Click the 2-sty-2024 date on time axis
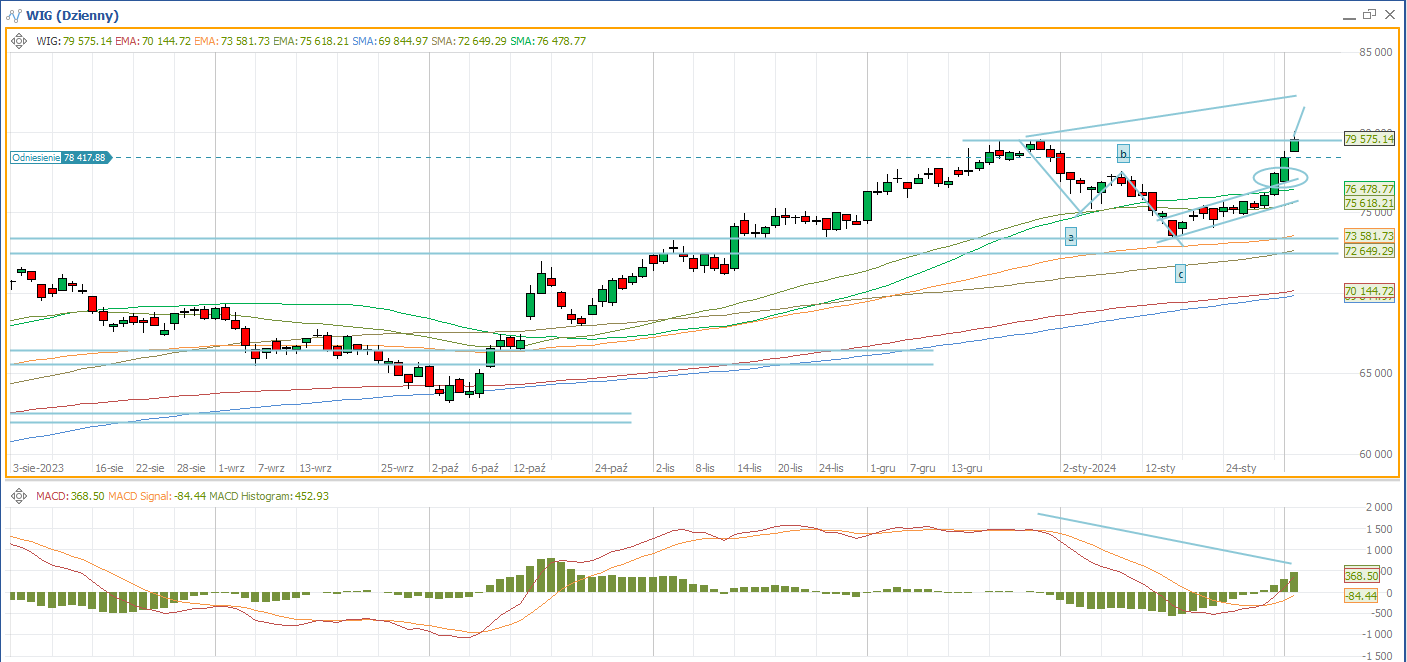The width and height of the screenshot is (1407, 662). pos(1089,468)
